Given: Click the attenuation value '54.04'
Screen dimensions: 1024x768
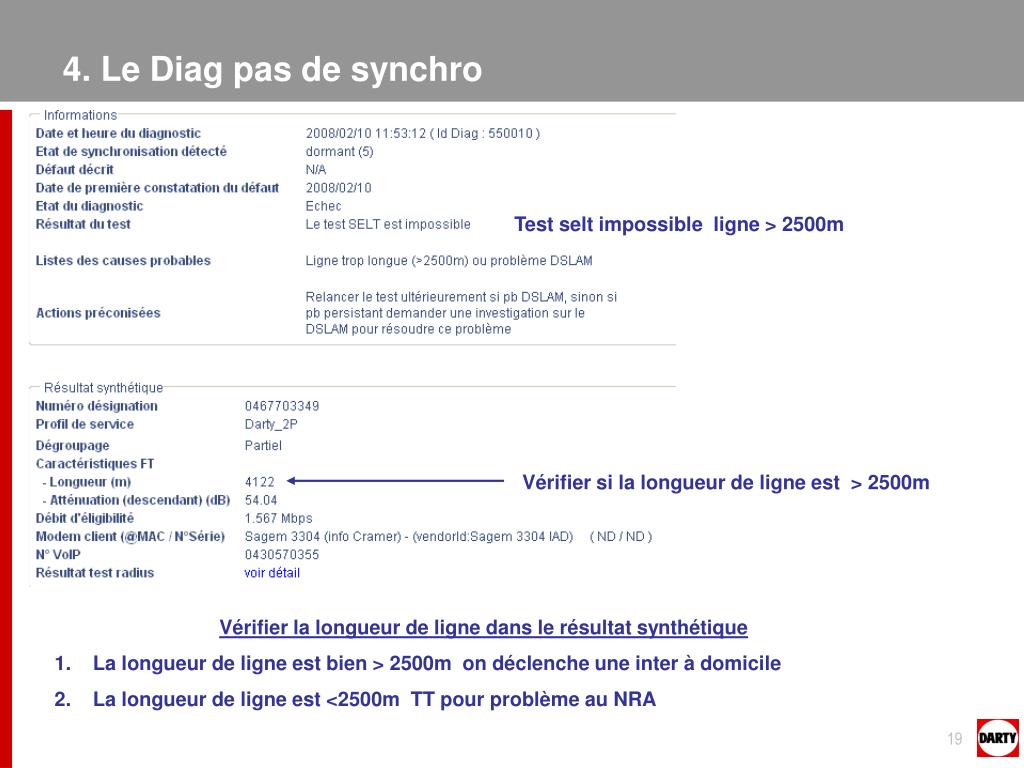Looking at the screenshot, I should (x=261, y=500).
